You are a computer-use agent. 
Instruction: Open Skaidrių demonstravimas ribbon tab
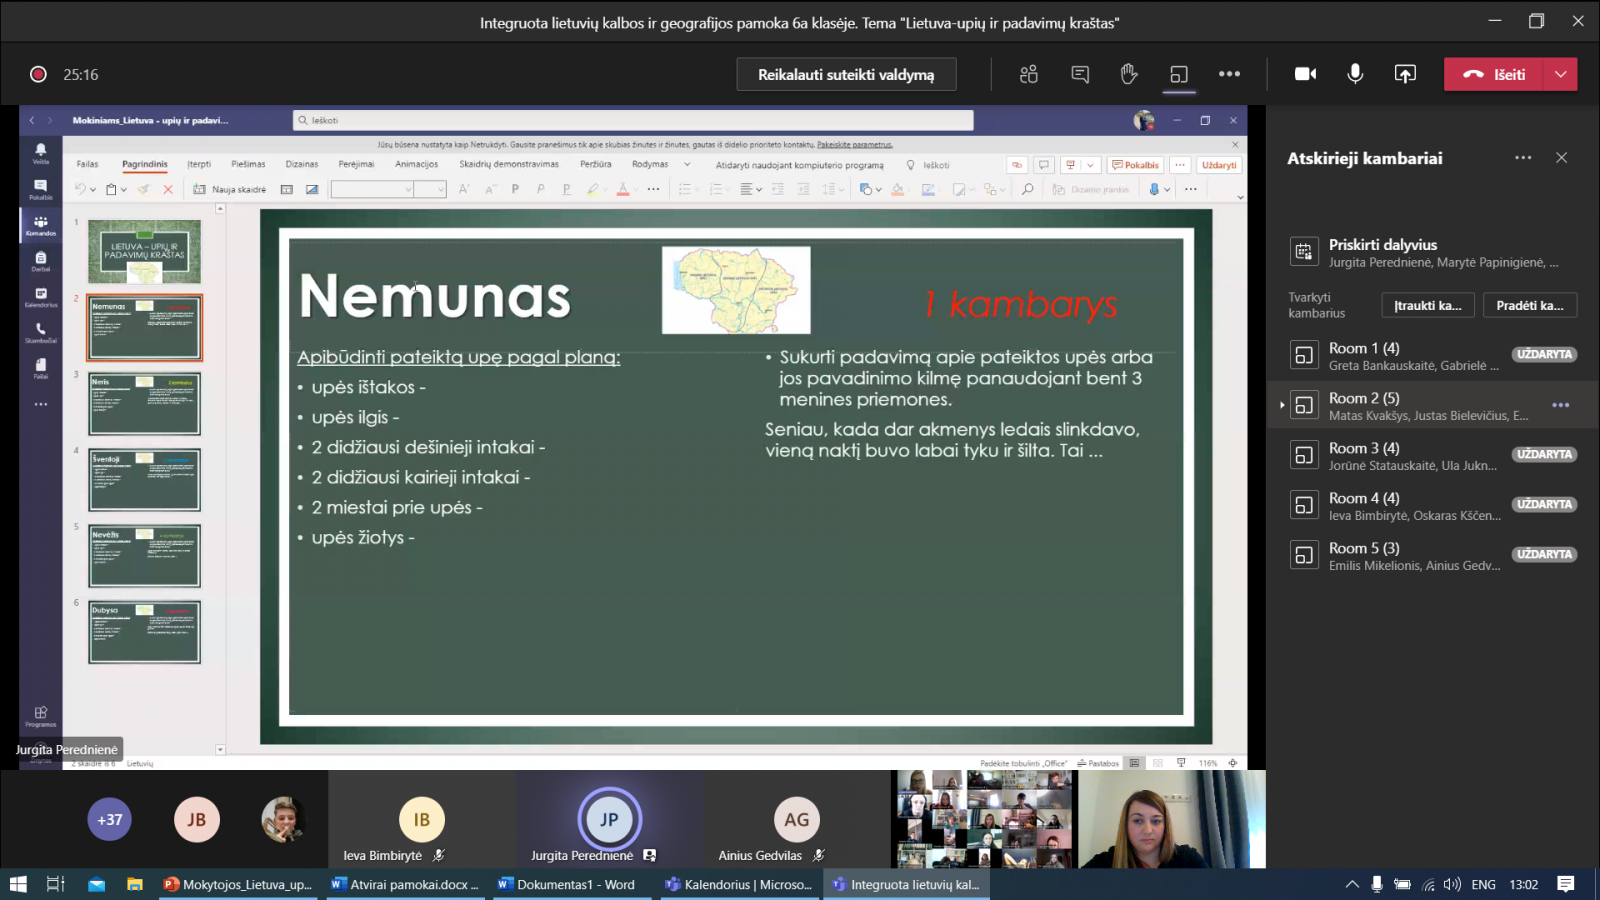click(509, 164)
